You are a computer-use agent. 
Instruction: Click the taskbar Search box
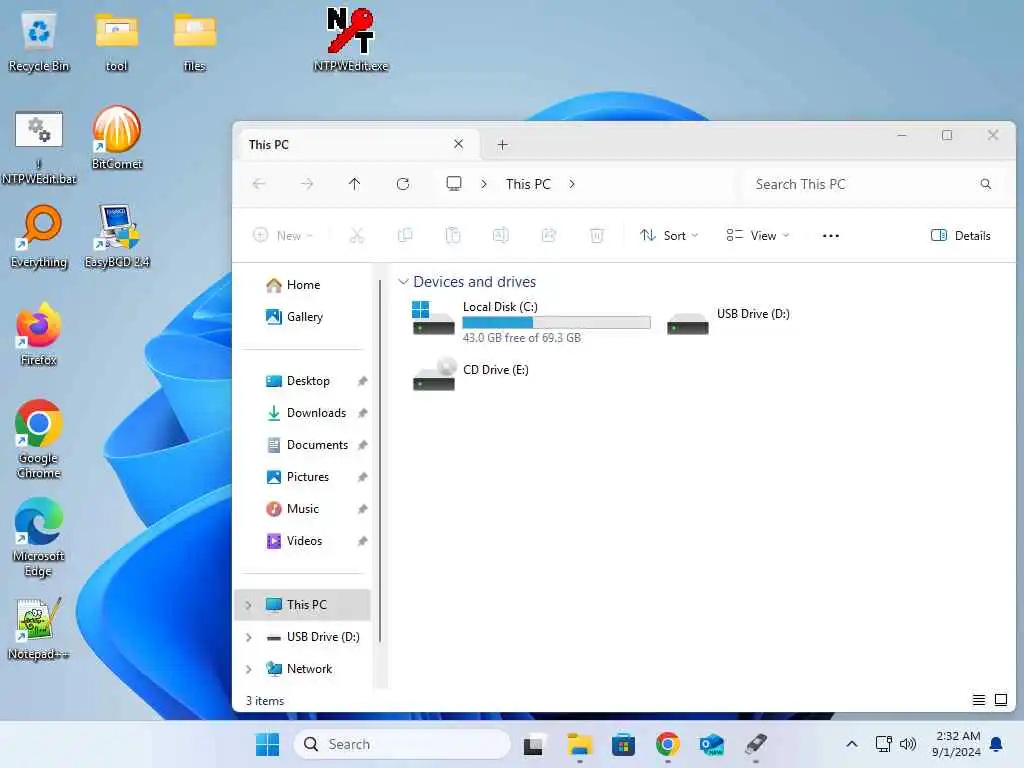(402, 744)
